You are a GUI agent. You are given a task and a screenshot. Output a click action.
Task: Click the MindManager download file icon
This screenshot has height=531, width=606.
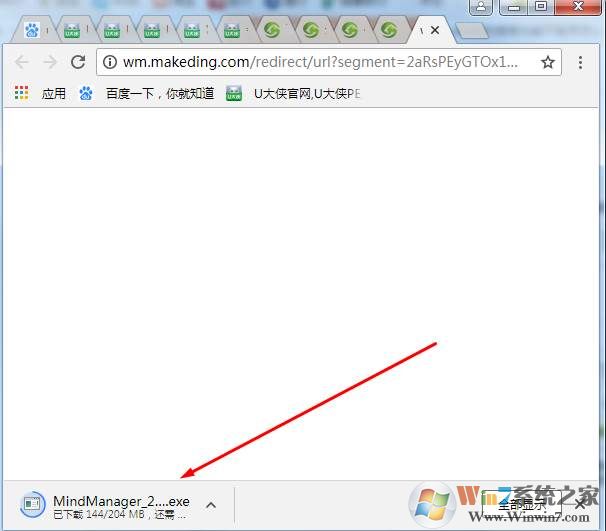click(x=32, y=504)
